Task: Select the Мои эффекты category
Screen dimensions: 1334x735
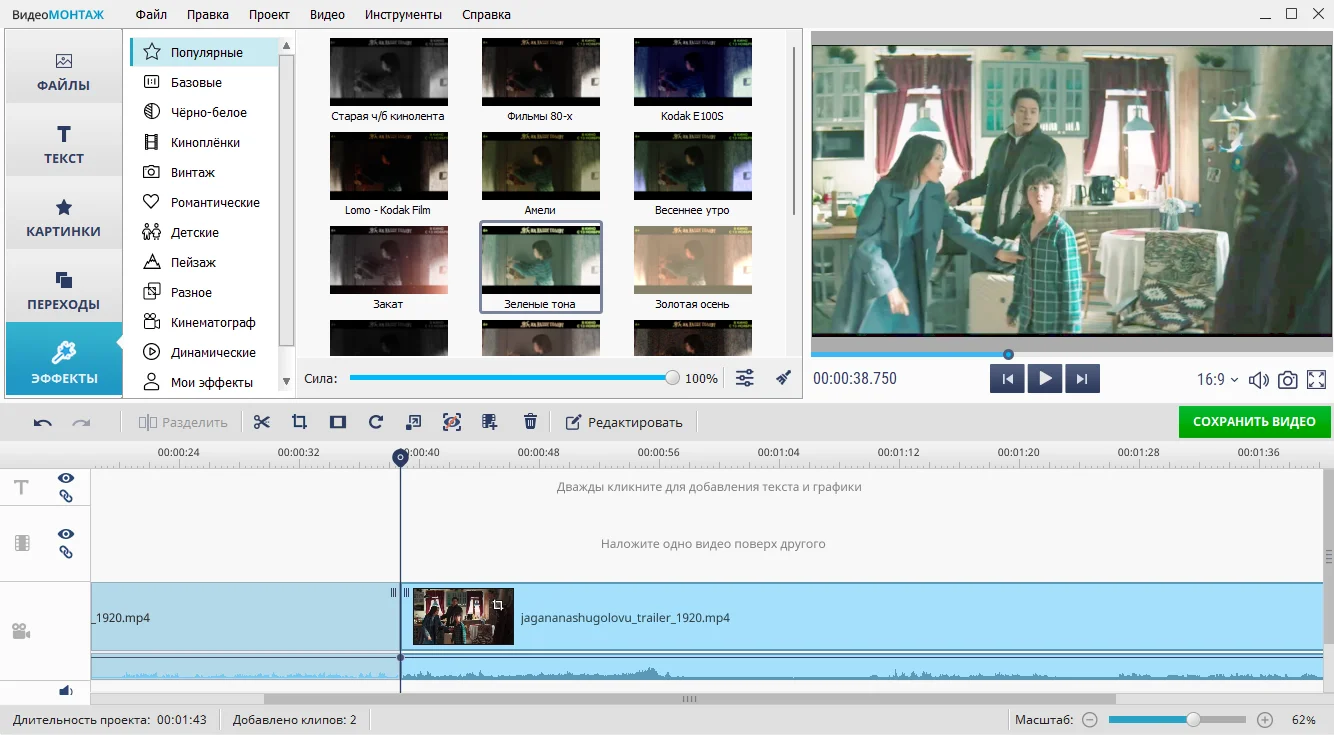Action: [205, 382]
